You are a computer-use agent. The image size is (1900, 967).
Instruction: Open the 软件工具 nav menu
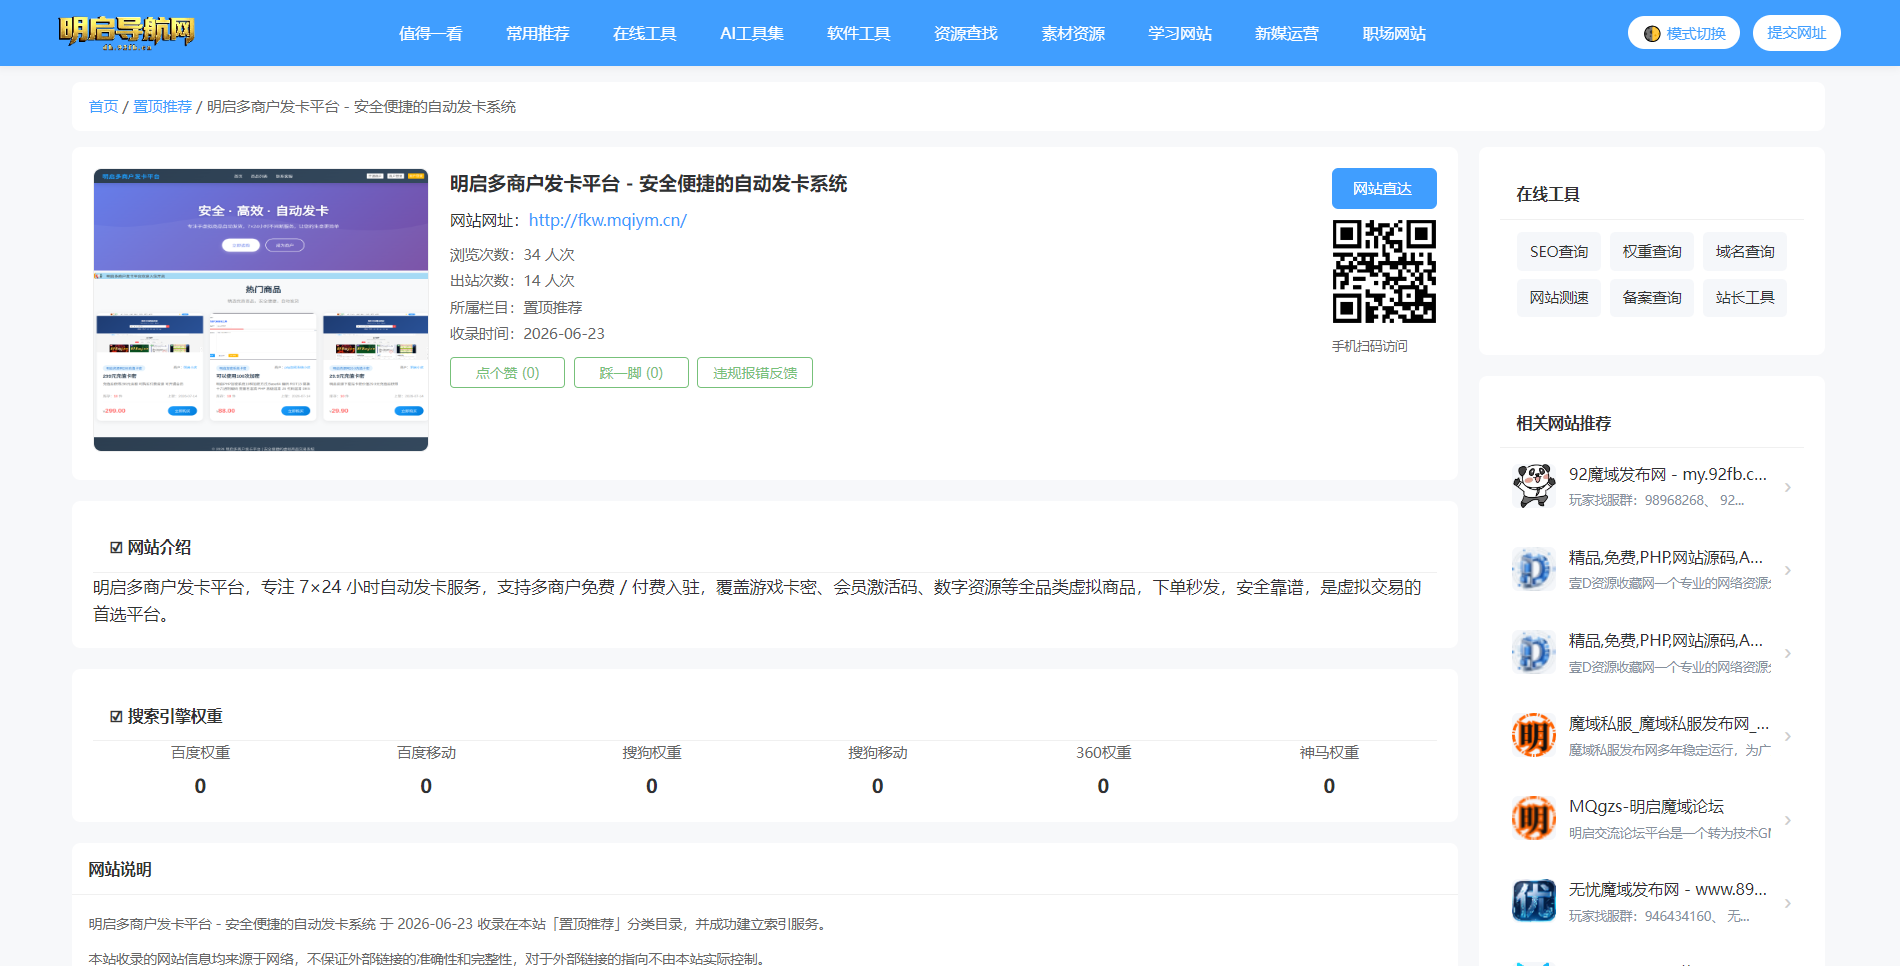858,33
